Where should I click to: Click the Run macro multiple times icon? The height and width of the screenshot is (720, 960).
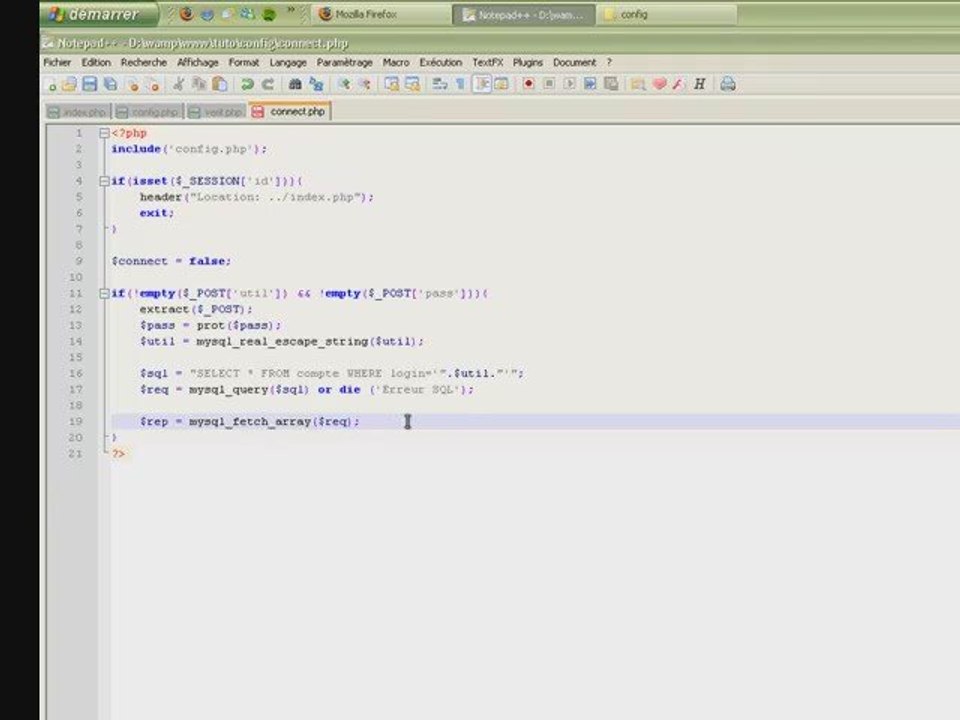click(x=590, y=84)
